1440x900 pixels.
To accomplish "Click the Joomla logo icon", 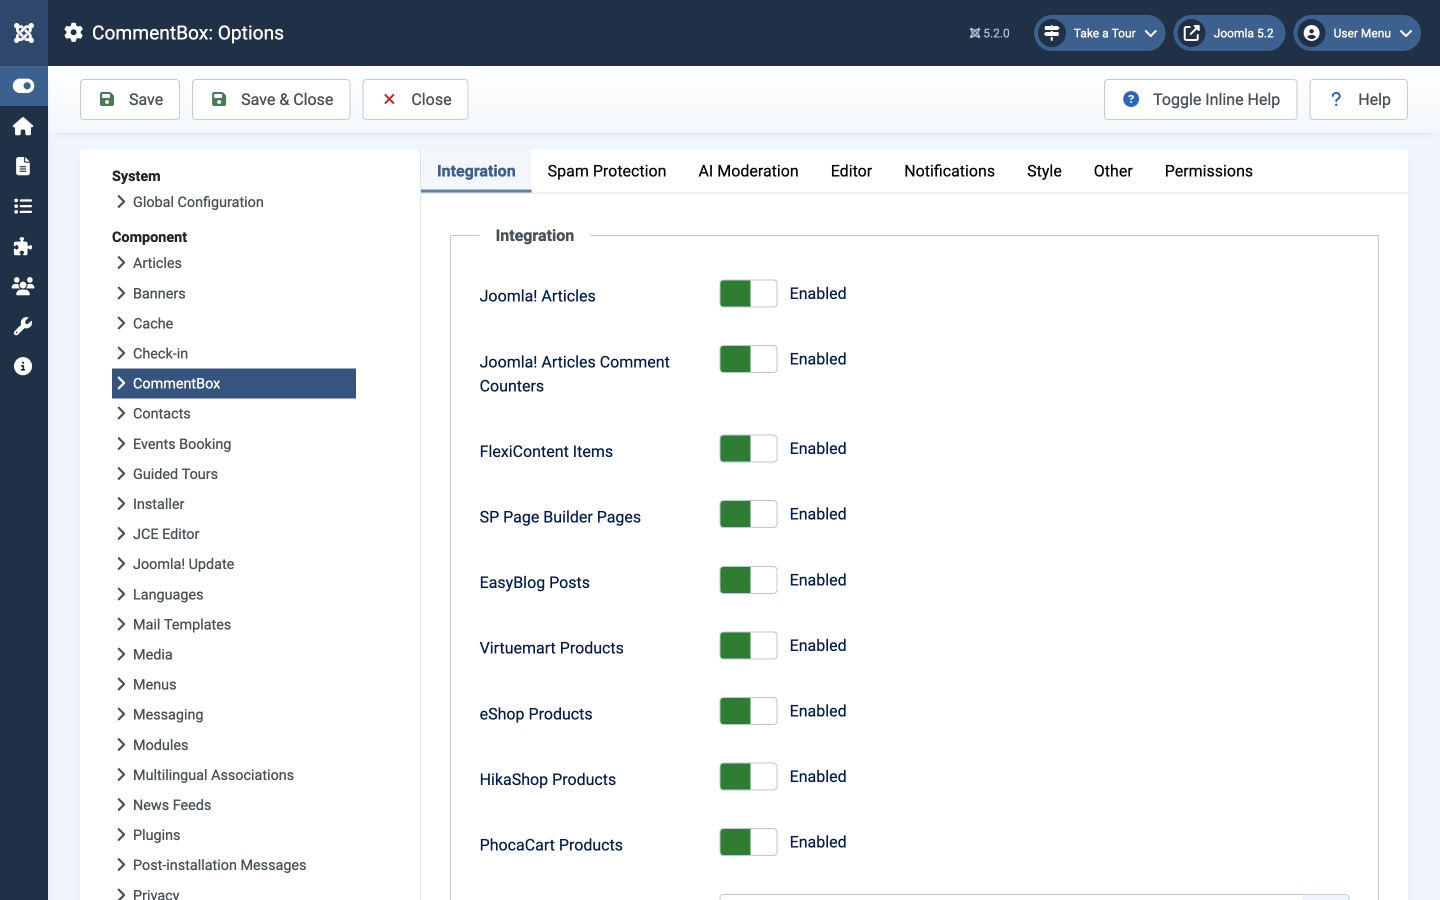I will click(24, 33).
